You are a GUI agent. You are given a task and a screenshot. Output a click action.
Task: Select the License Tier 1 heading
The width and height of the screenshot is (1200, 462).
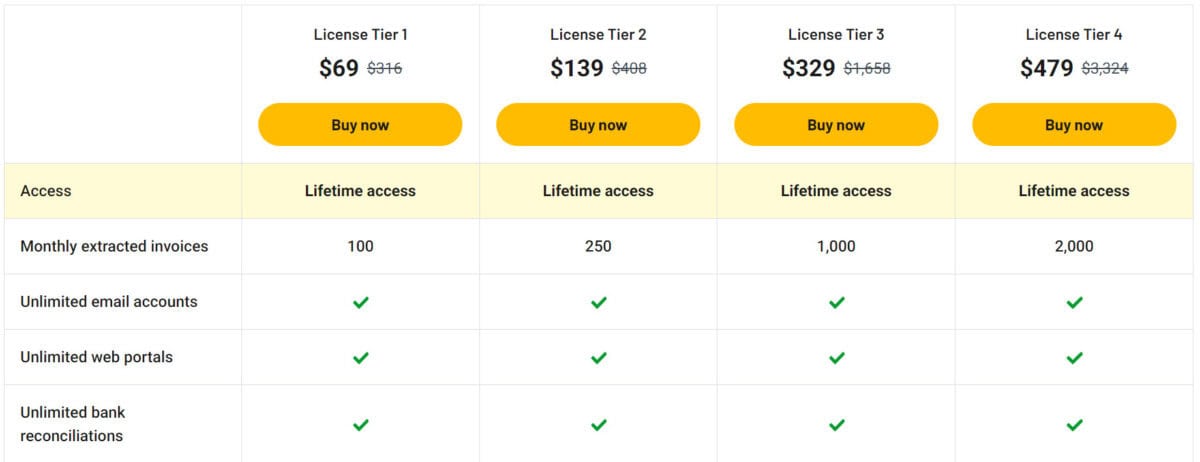point(360,35)
